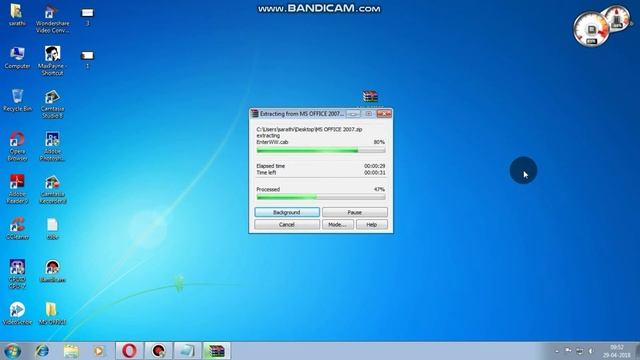The height and width of the screenshot is (360, 640).
Task: Click WinRAR icon in dialog title bar
Action: (x=255, y=113)
